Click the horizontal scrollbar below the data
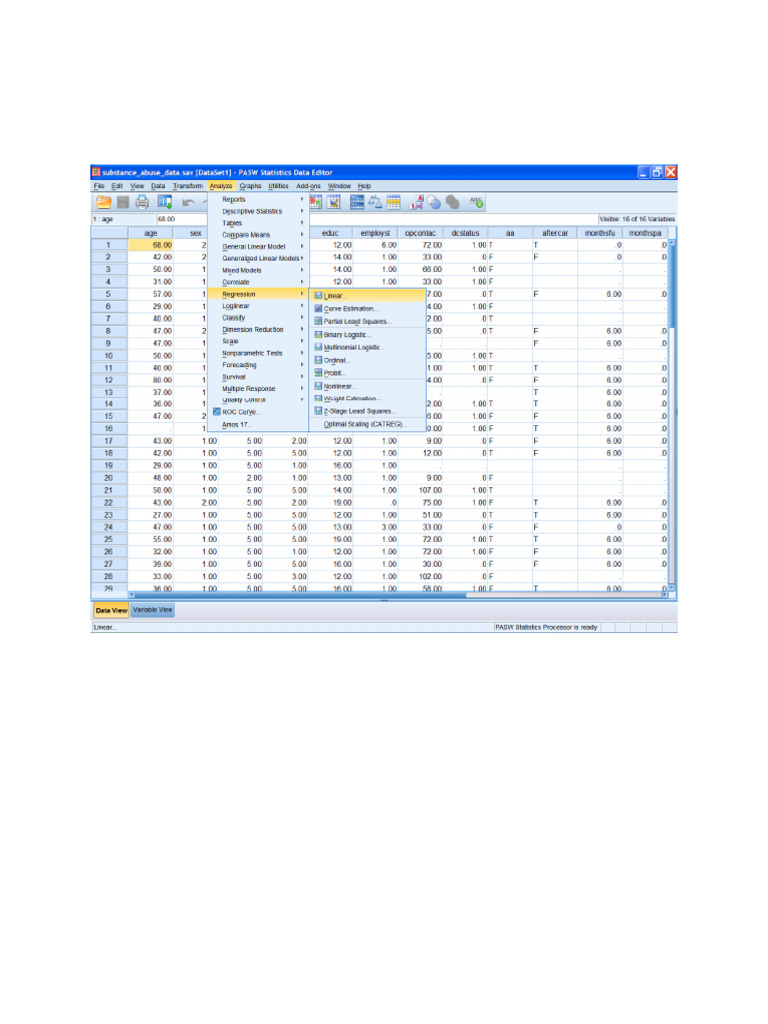 398,595
